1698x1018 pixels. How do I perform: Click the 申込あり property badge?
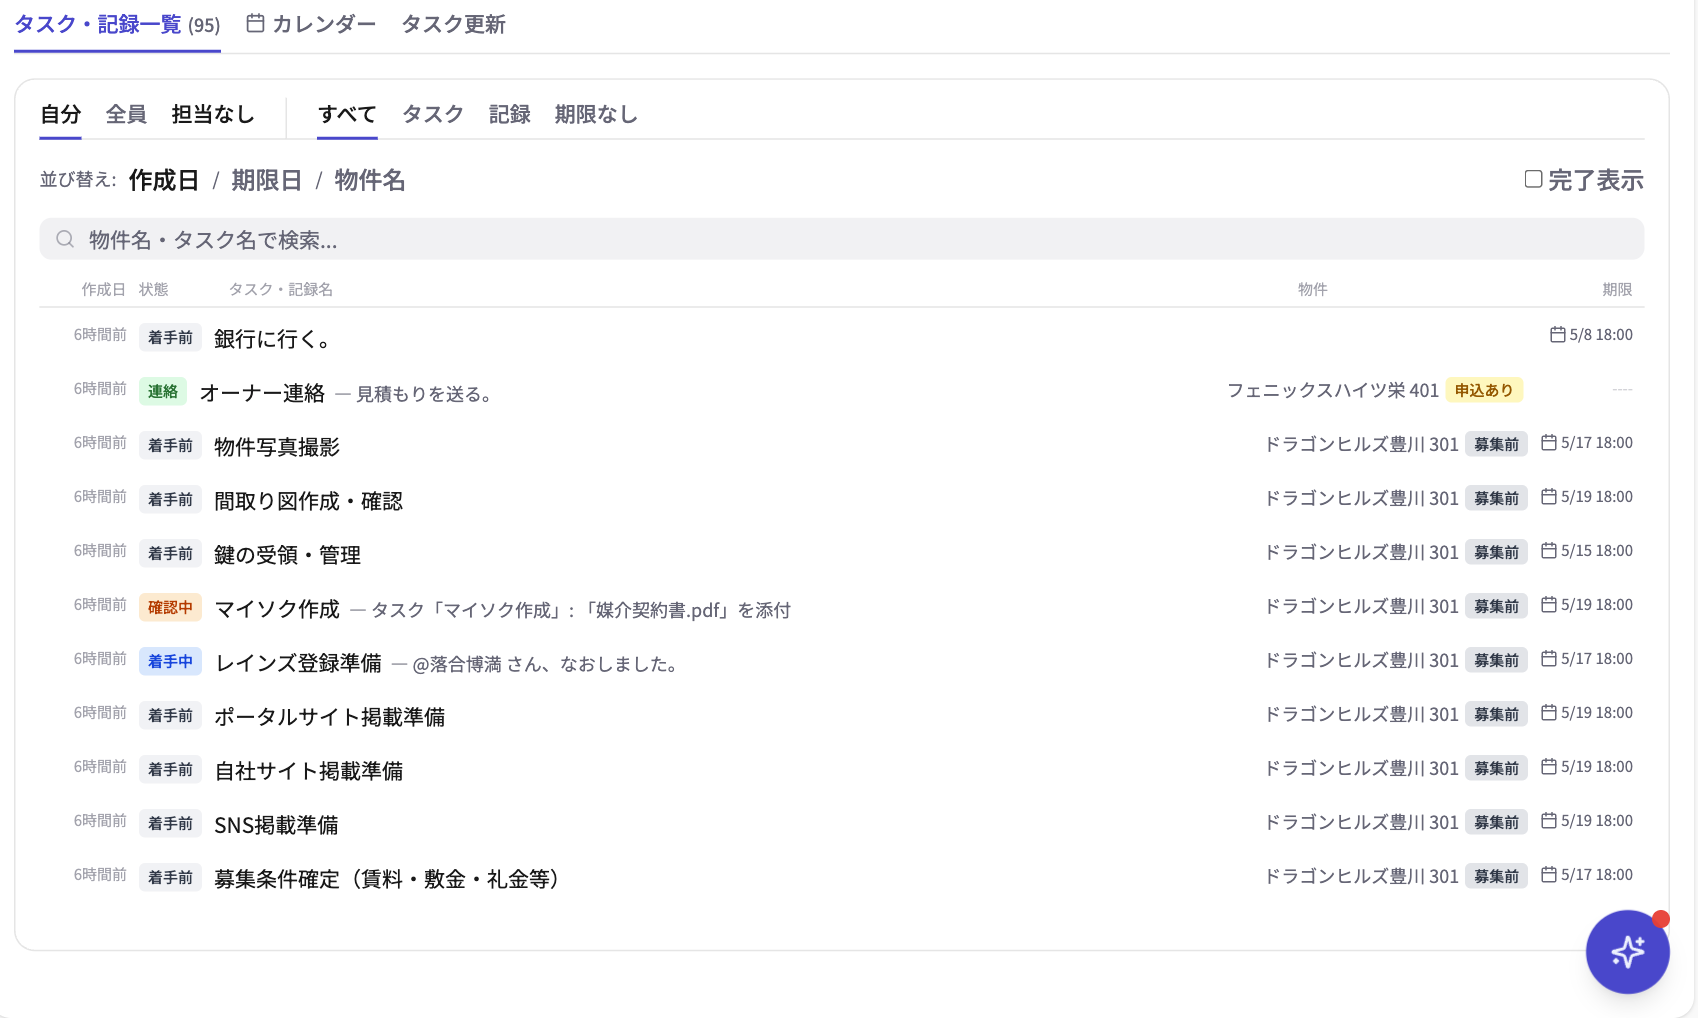pos(1484,390)
